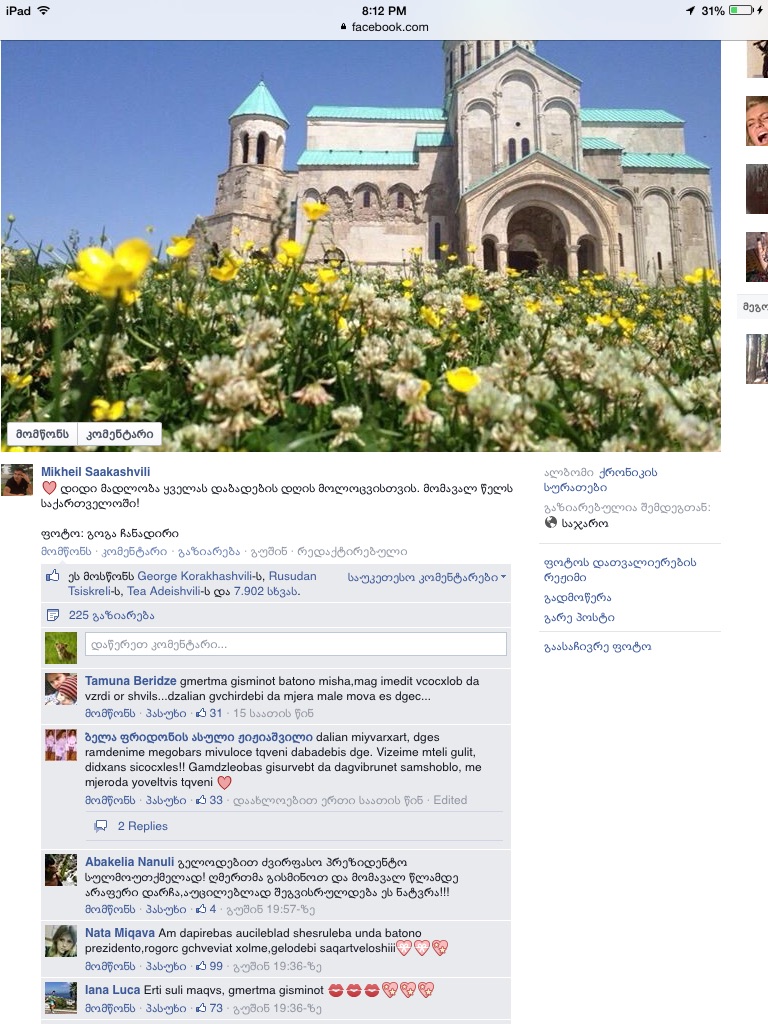Click Nata Miqava's avatar thumbnail

point(61,941)
